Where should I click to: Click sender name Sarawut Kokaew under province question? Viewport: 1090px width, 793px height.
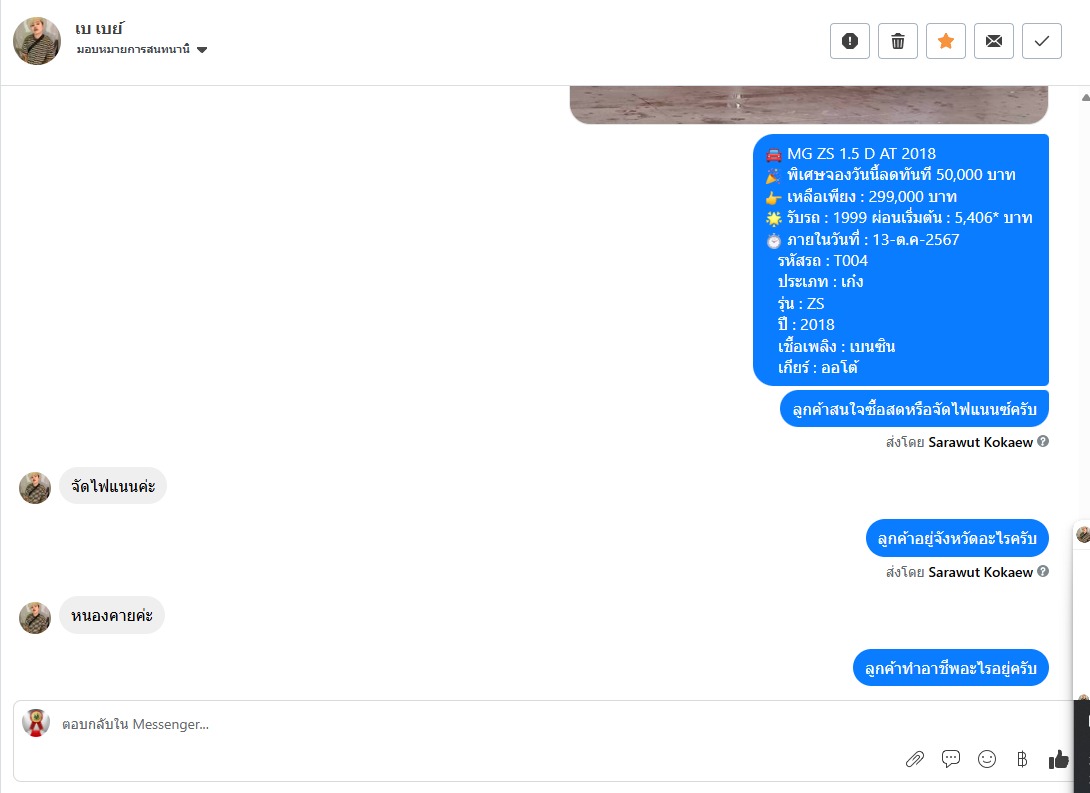tap(980, 572)
